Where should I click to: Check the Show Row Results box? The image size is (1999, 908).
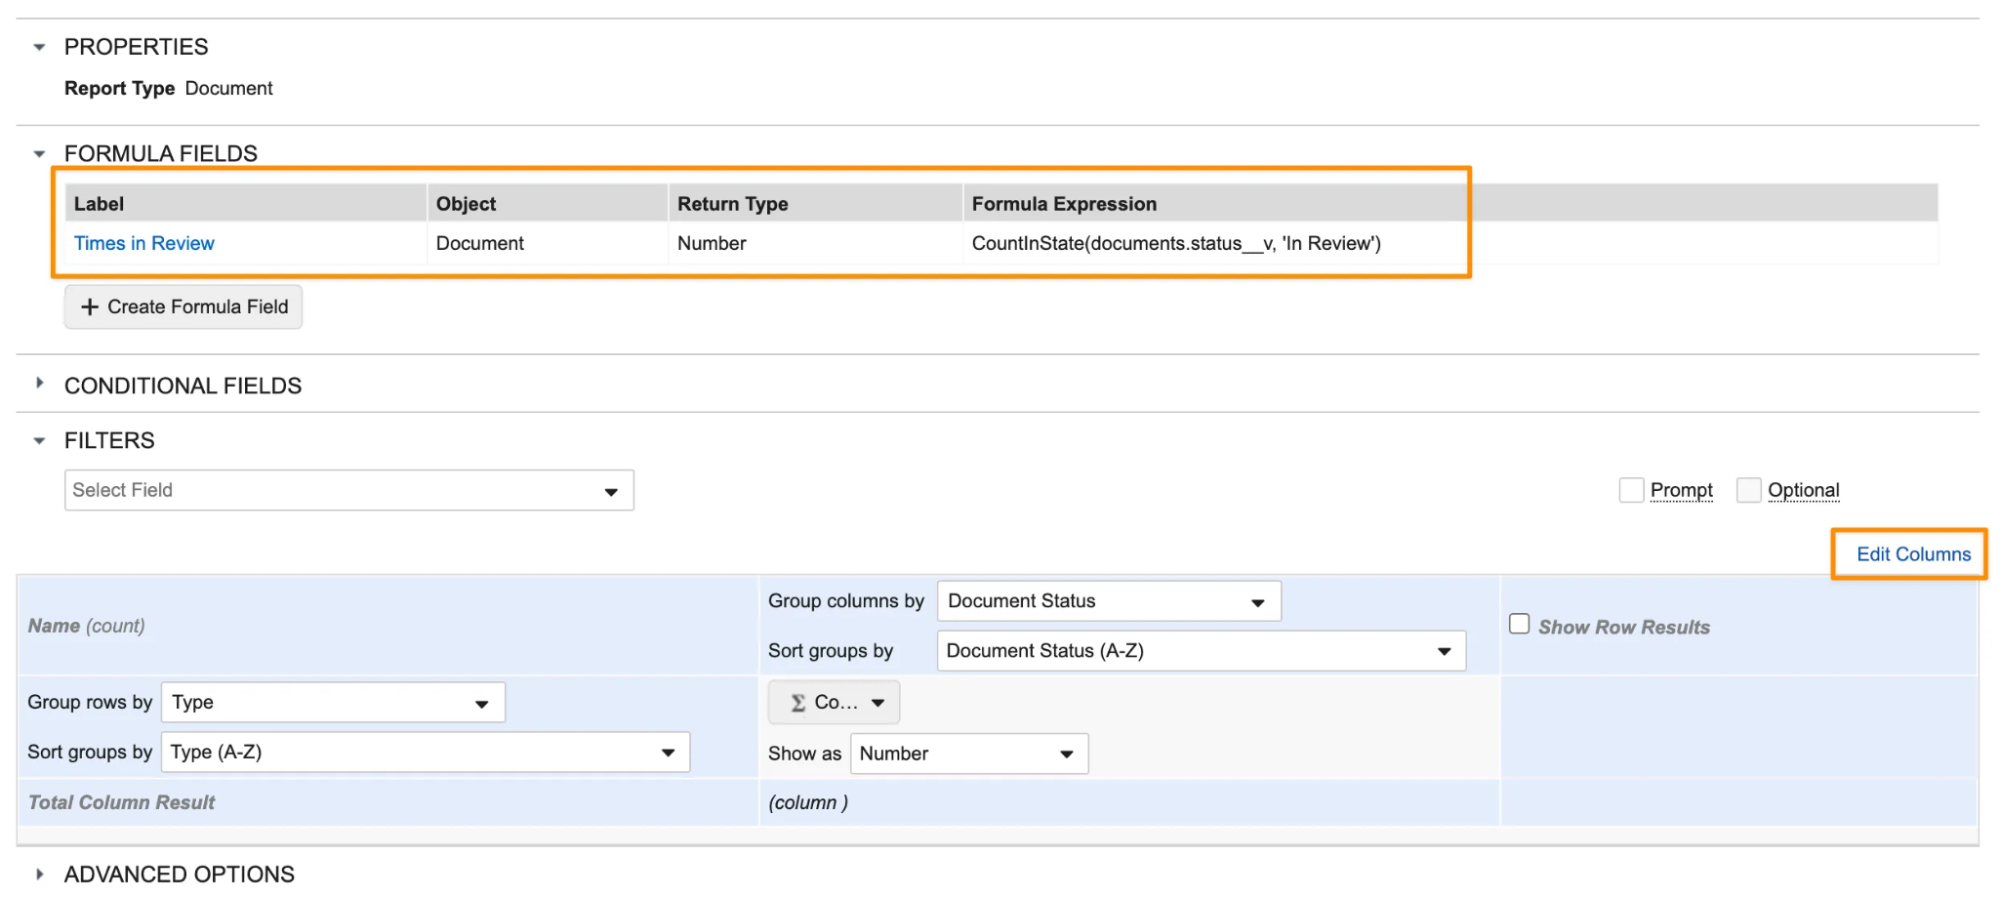tap(1519, 624)
